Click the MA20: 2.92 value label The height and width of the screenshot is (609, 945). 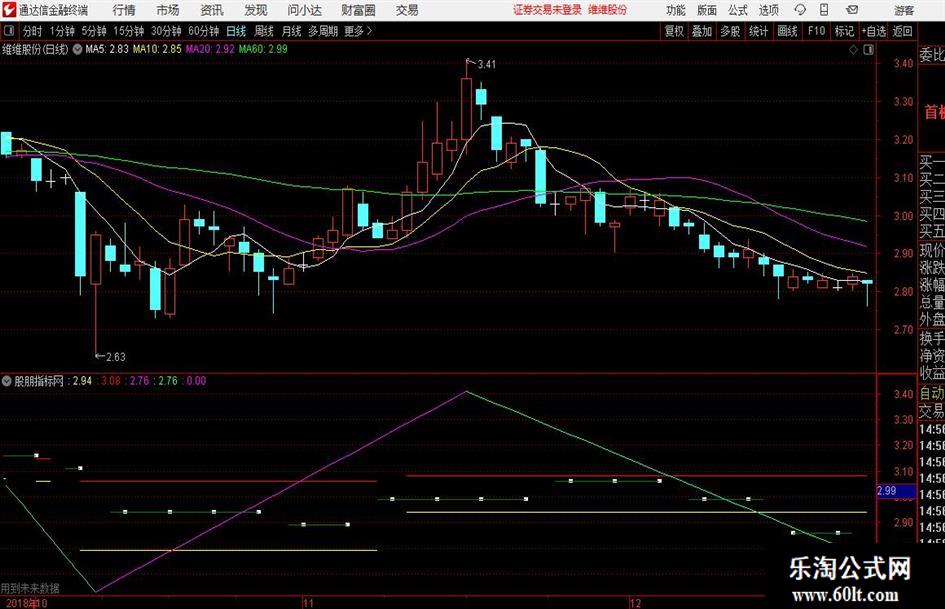point(210,49)
